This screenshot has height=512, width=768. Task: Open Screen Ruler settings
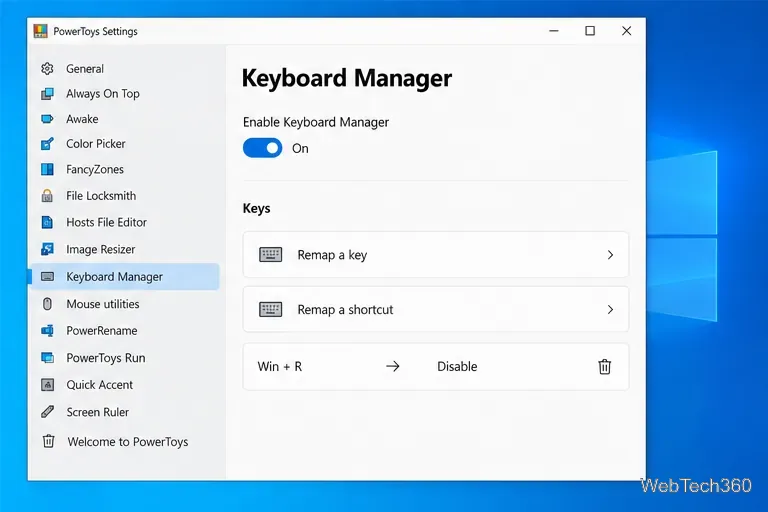98,412
